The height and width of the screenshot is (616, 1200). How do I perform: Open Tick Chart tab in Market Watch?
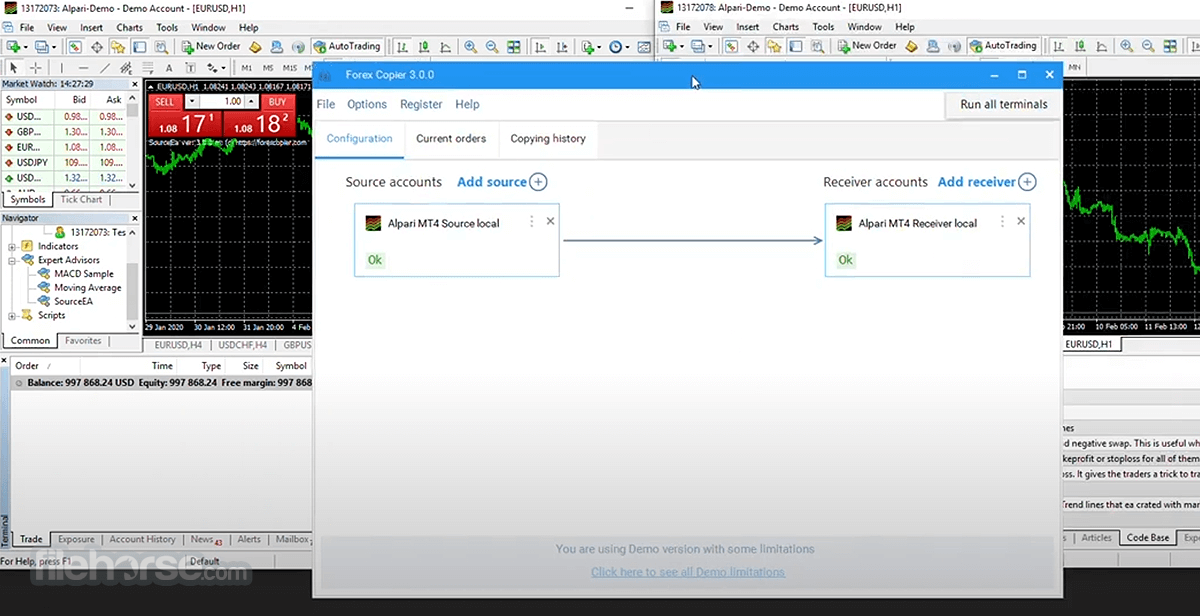81,200
